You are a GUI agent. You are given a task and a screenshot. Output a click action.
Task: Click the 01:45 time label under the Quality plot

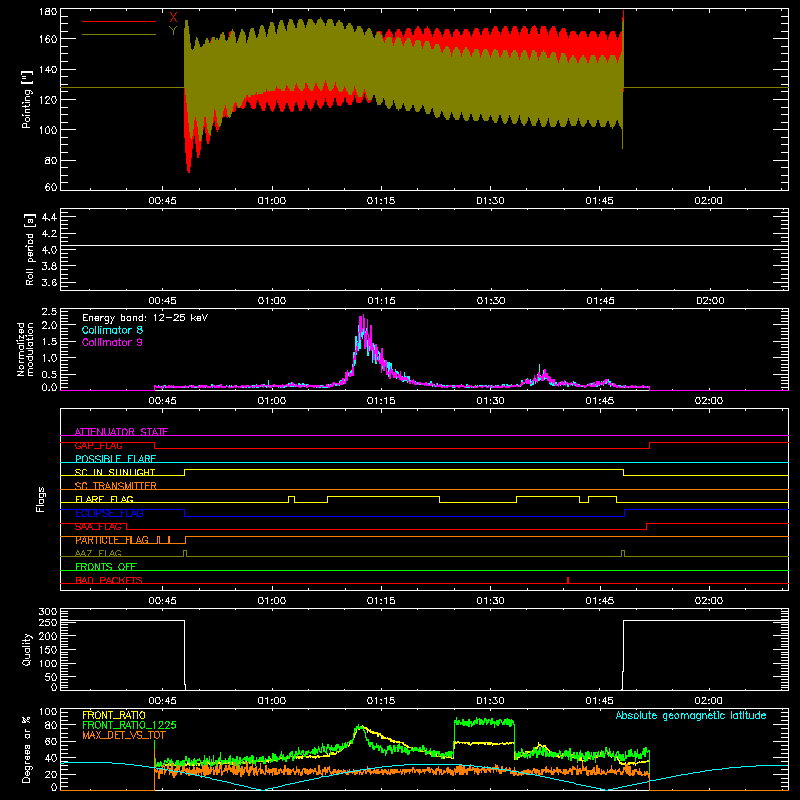pyautogui.click(x=599, y=701)
